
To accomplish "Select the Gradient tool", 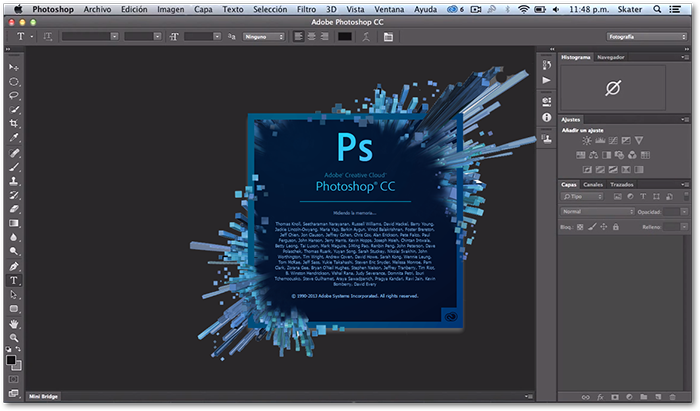I will [14, 223].
